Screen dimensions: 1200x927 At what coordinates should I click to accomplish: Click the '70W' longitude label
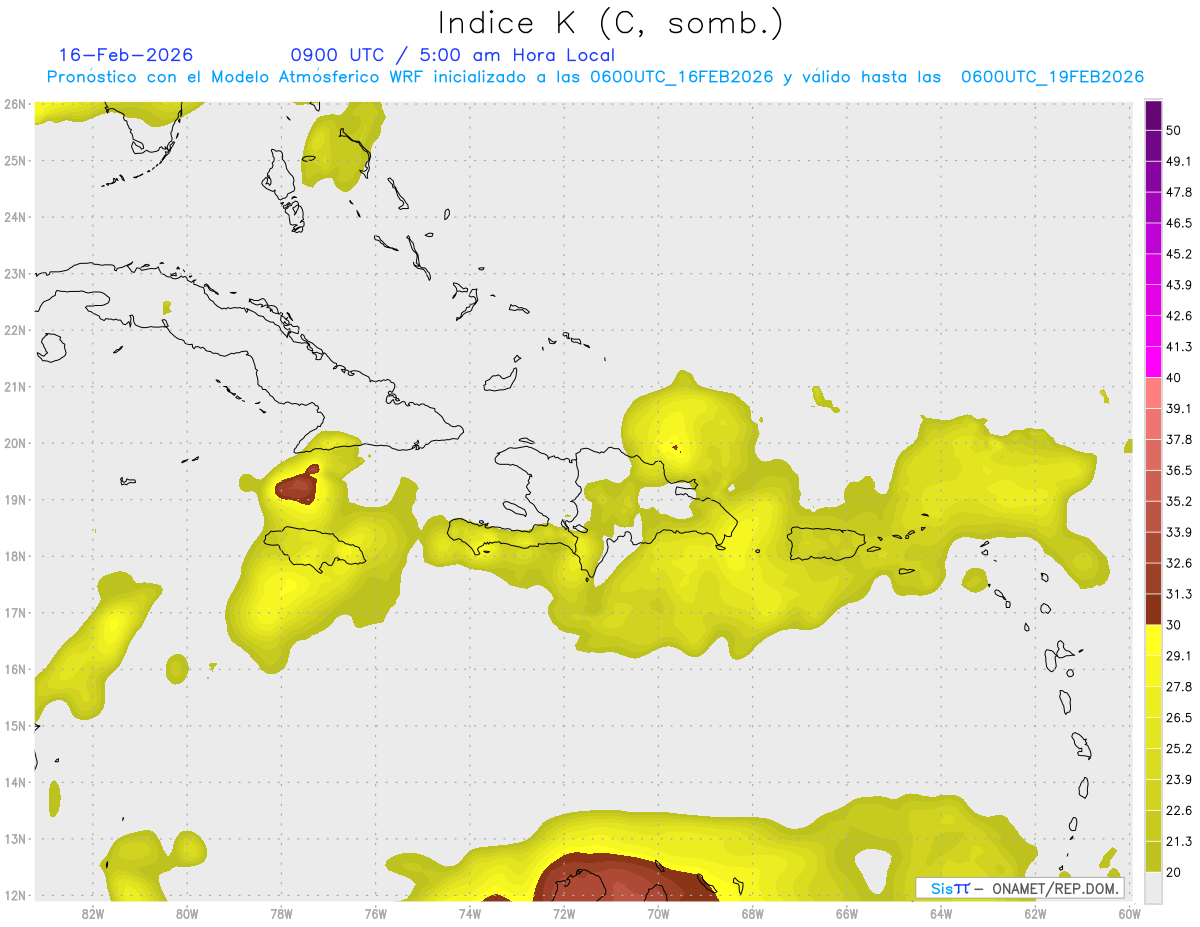coord(658,913)
